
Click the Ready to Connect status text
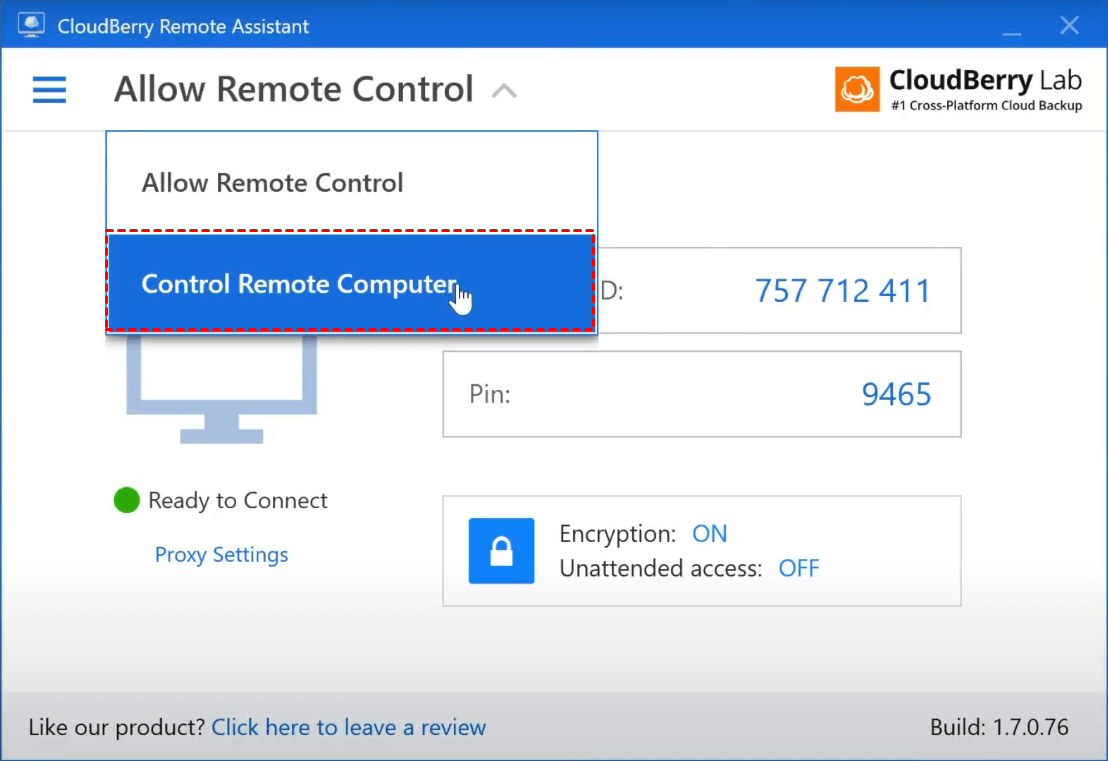238,501
